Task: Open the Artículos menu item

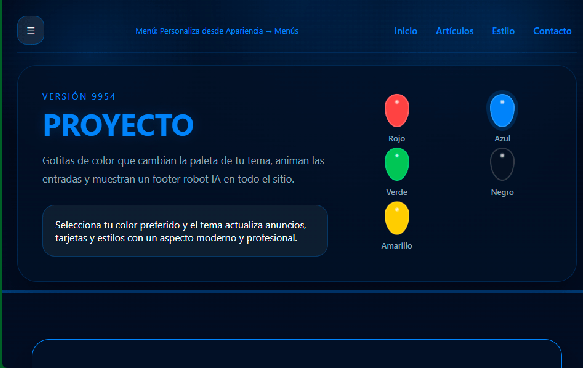Action: point(454,31)
